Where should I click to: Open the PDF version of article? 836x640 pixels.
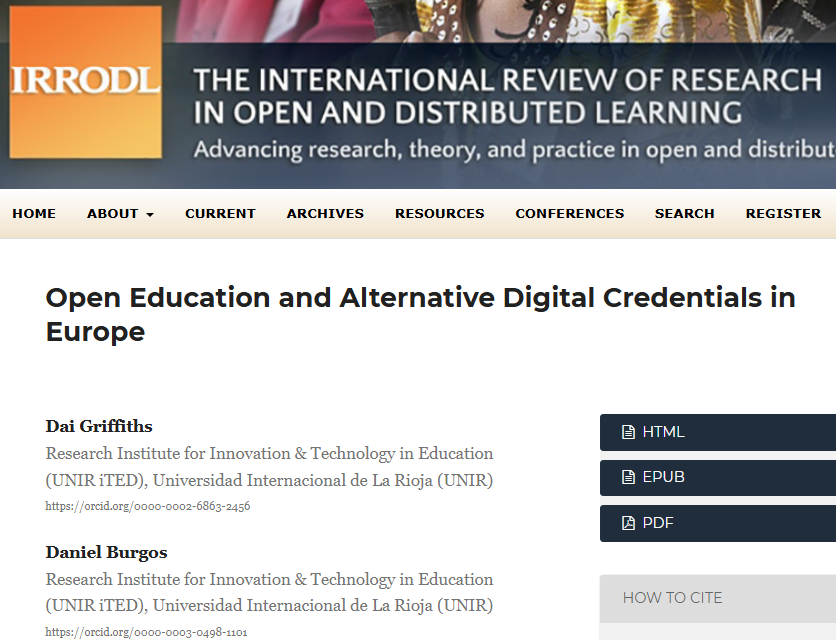point(659,523)
